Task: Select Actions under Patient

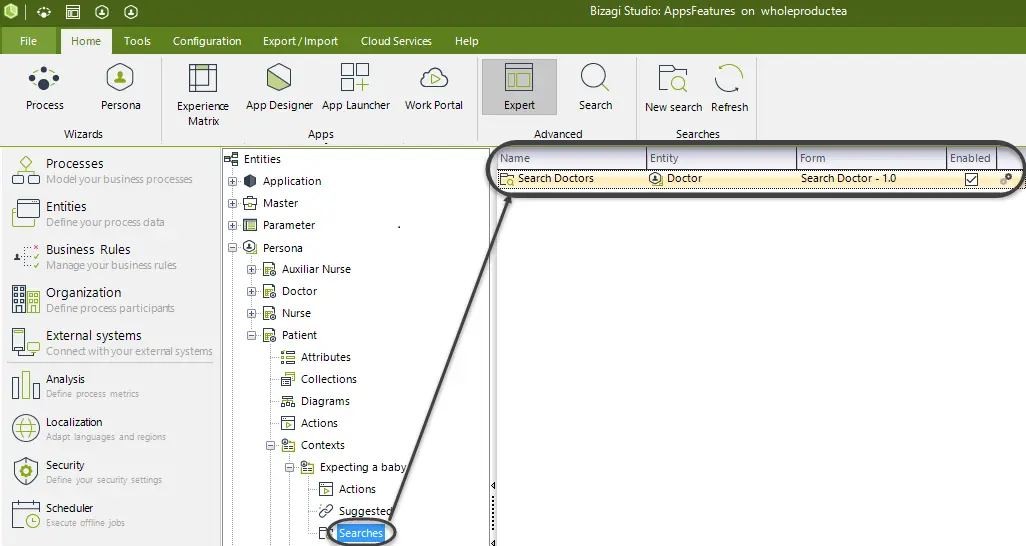Action: coord(319,423)
